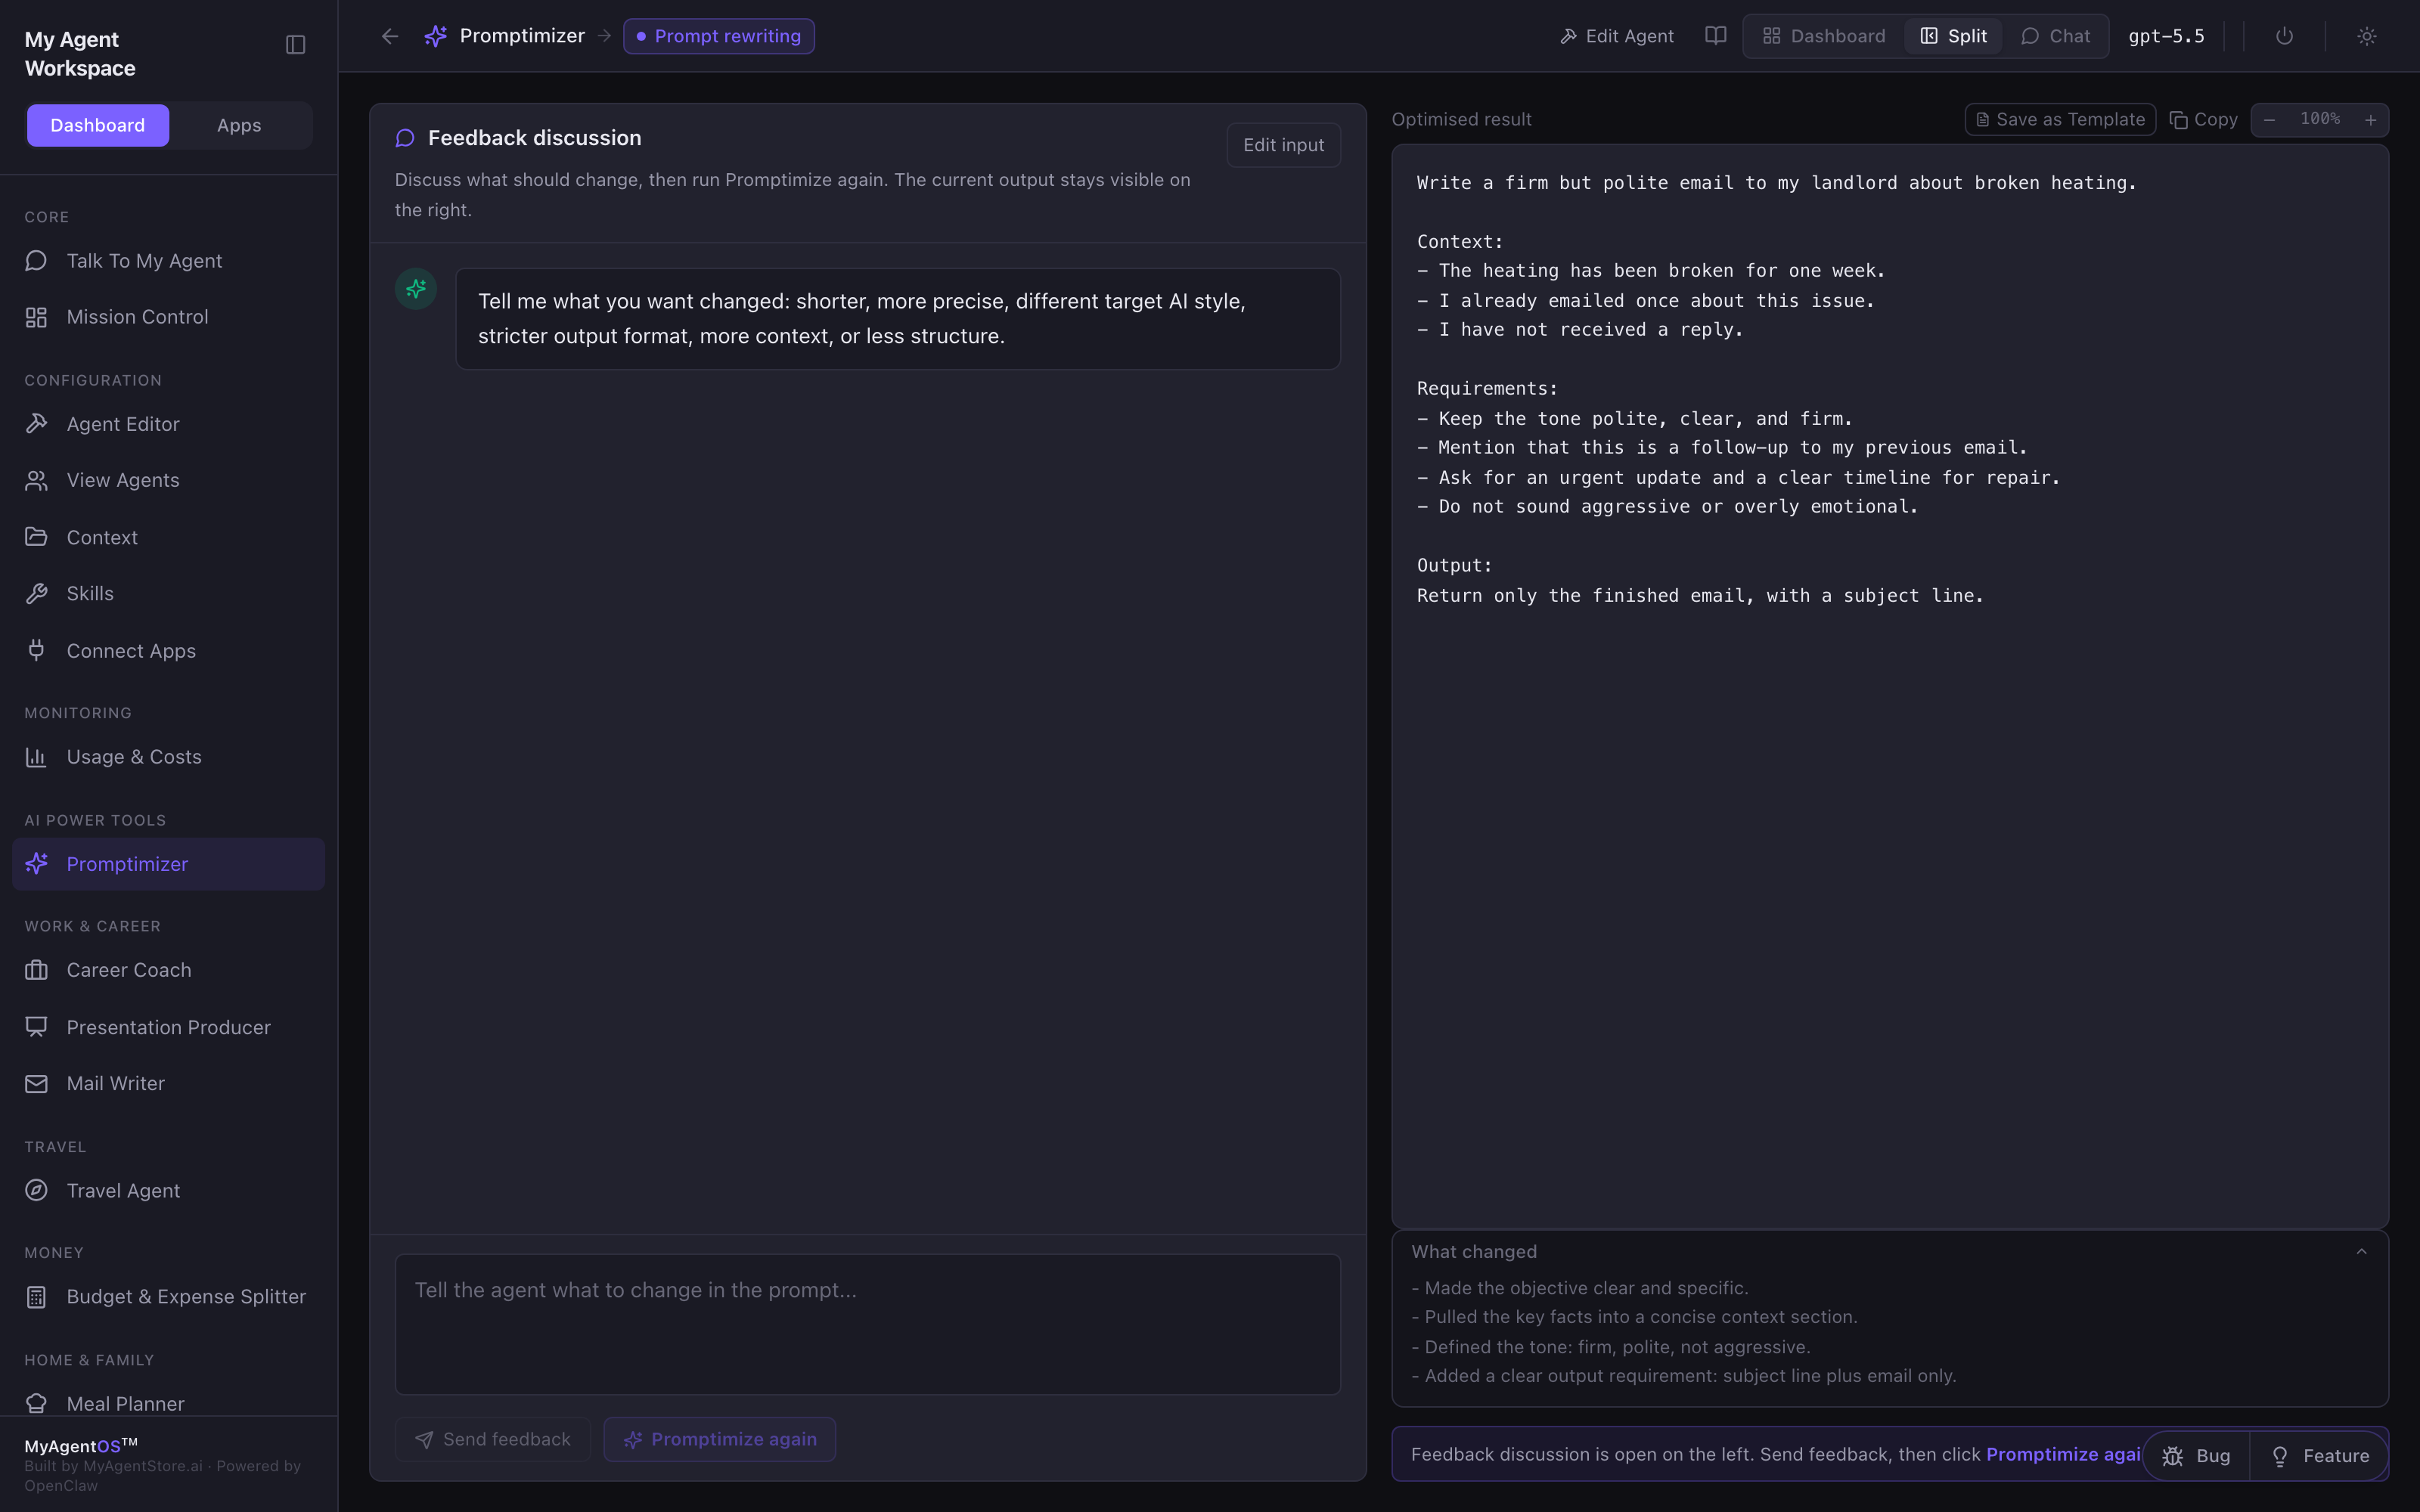2420x1512 pixels.
Task: Open Agent Editor in sidebar
Action: point(168,424)
